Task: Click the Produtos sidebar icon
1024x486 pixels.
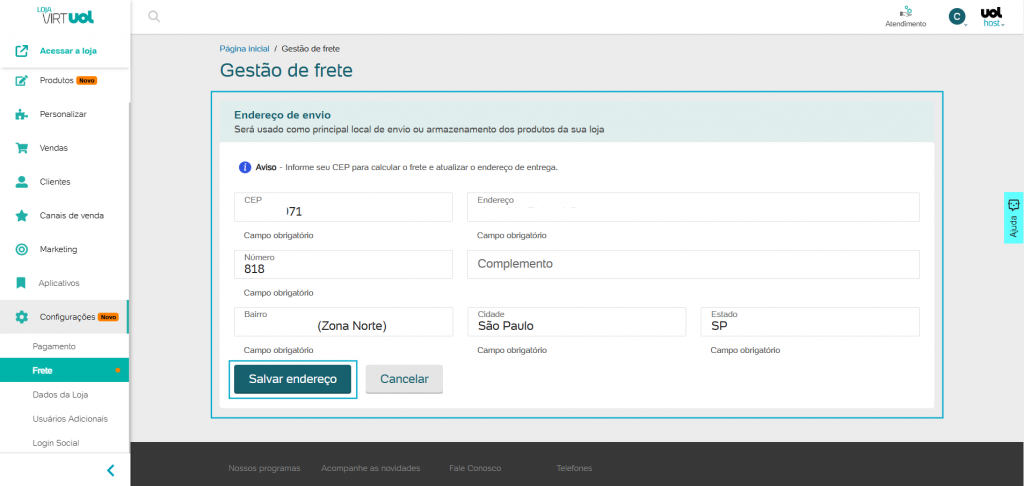Action: click(x=21, y=81)
